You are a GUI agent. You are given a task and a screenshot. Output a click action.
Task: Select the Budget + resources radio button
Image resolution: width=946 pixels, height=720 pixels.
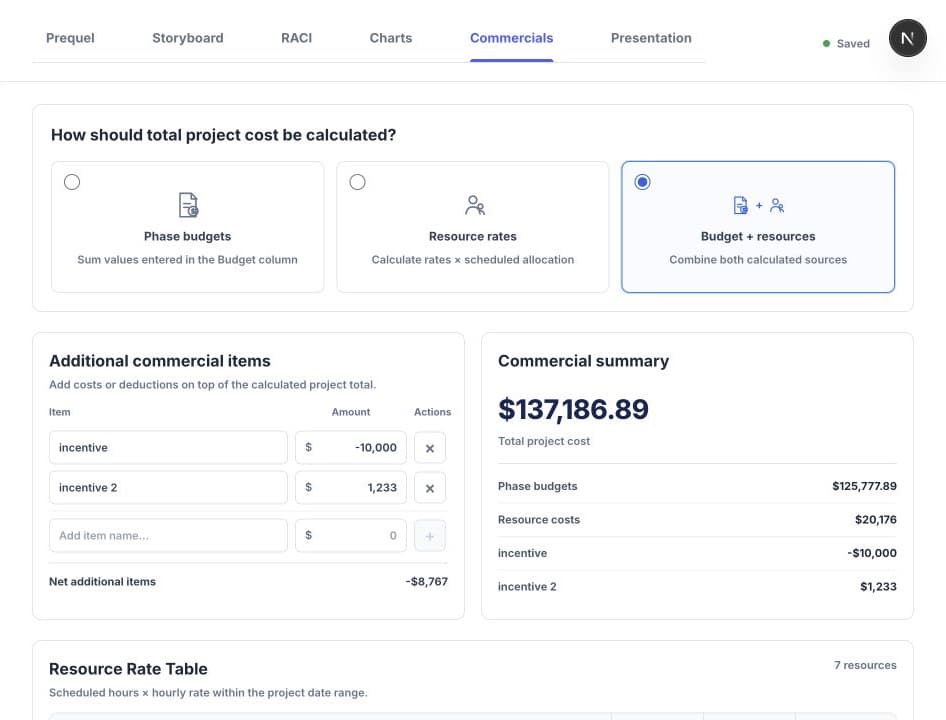(643, 182)
